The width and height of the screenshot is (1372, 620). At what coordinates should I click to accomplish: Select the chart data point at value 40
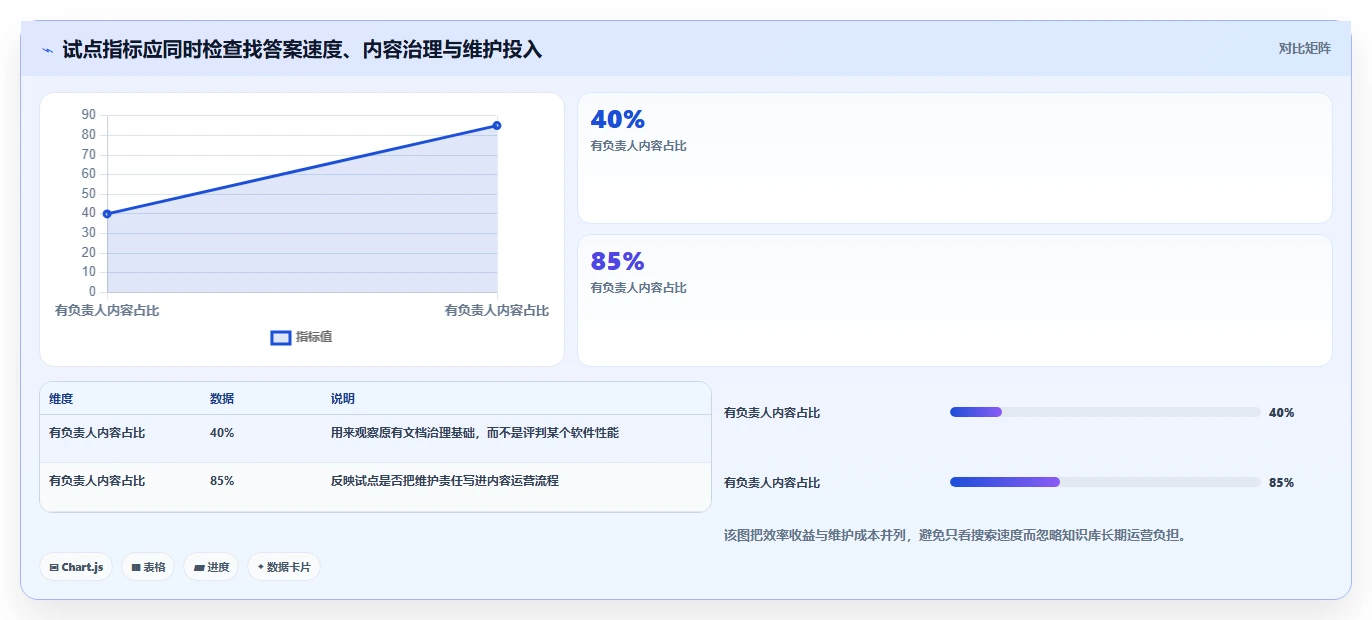(107, 214)
